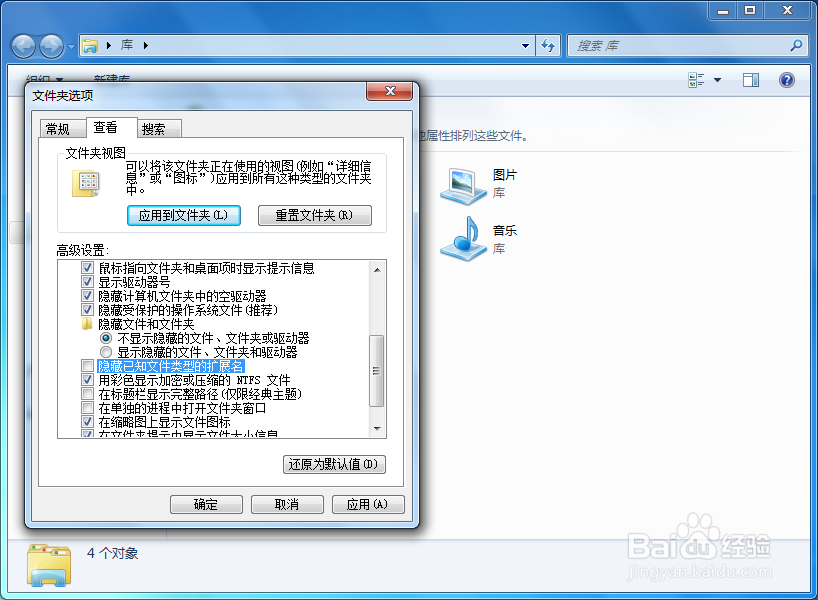Open the recent pages arrow beside forward button
The width and height of the screenshot is (818, 600).
(71, 46)
